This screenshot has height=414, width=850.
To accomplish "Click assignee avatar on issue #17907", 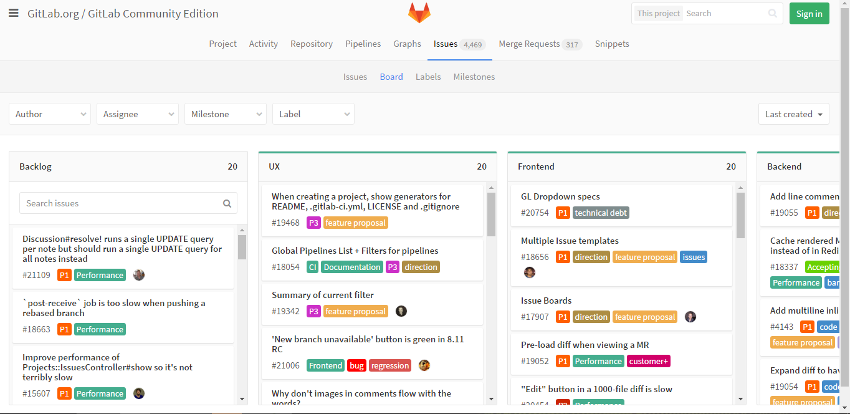I will point(690,317).
